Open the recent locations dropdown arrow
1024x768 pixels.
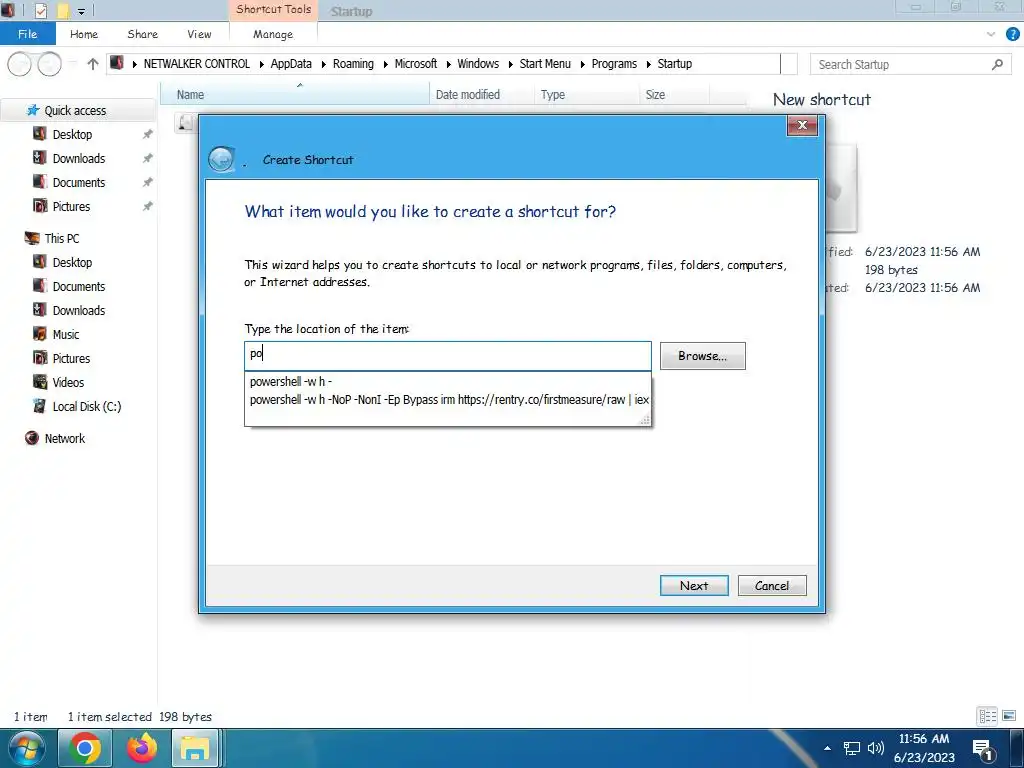tap(72, 64)
